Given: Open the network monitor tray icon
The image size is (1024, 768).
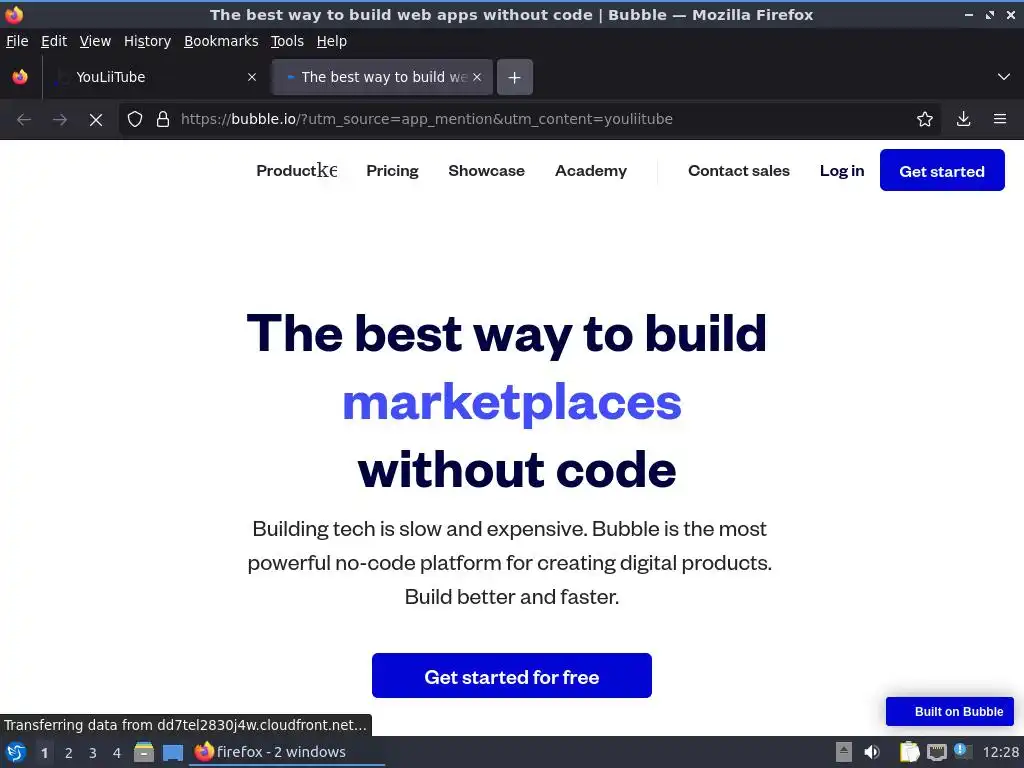Looking at the screenshot, I should [x=937, y=752].
